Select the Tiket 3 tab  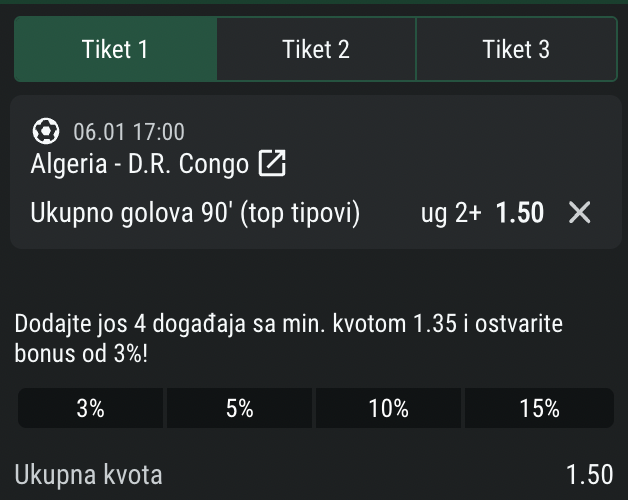[516, 49]
